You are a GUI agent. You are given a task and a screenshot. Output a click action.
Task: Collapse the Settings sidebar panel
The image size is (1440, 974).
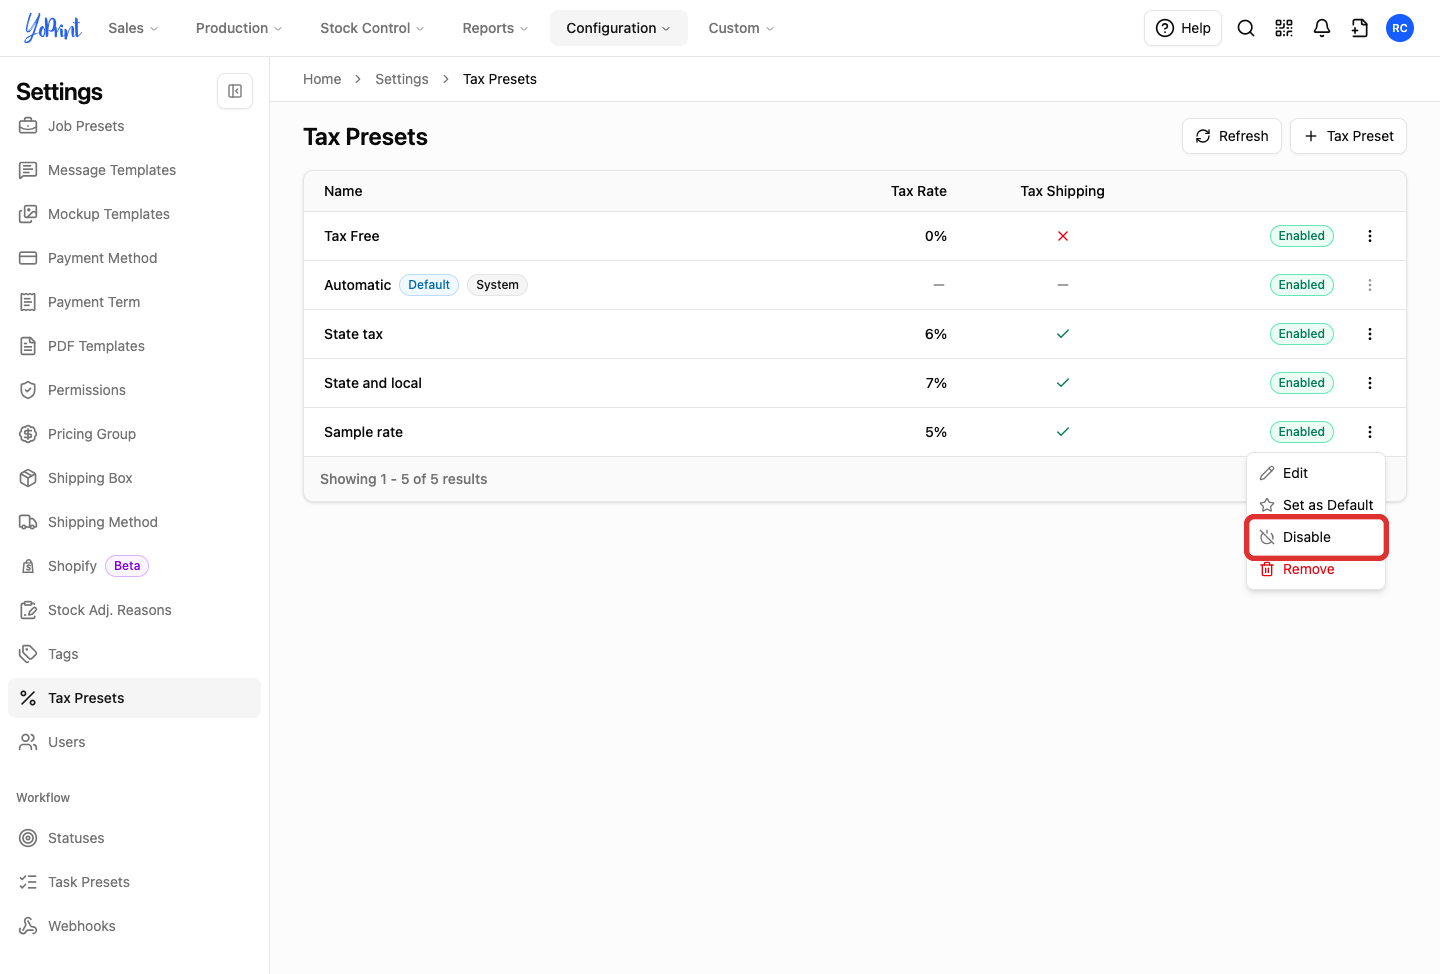[235, 91]
